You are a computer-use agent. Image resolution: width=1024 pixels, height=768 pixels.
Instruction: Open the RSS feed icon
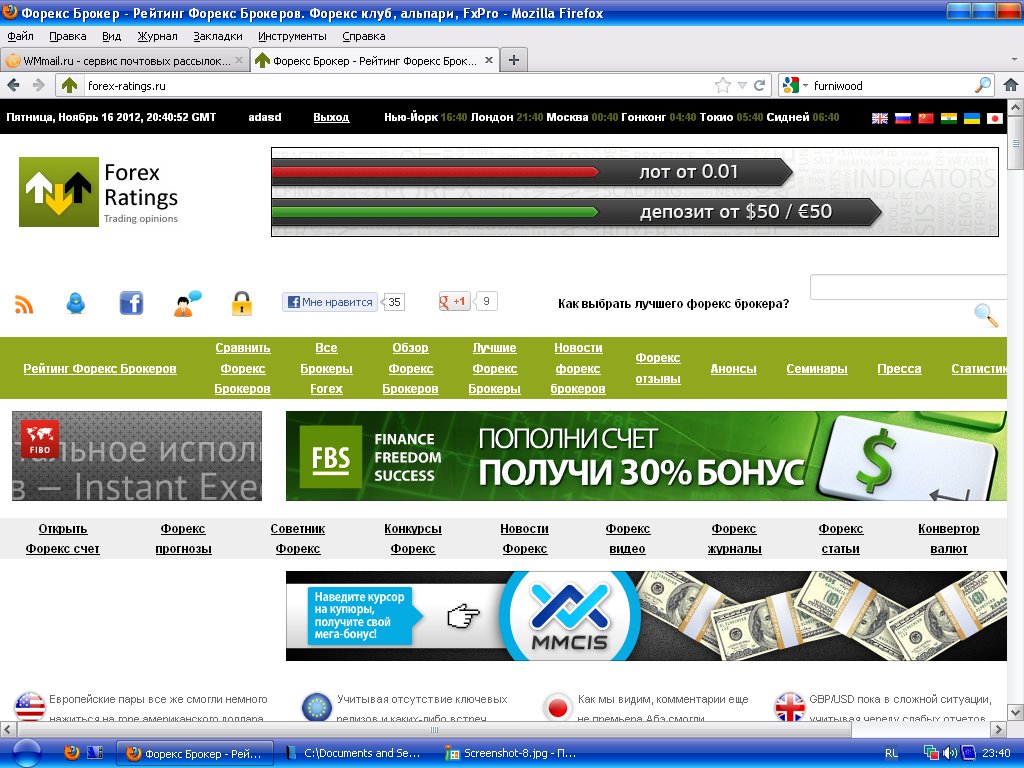pyautogui.click(x=24, y=304)
